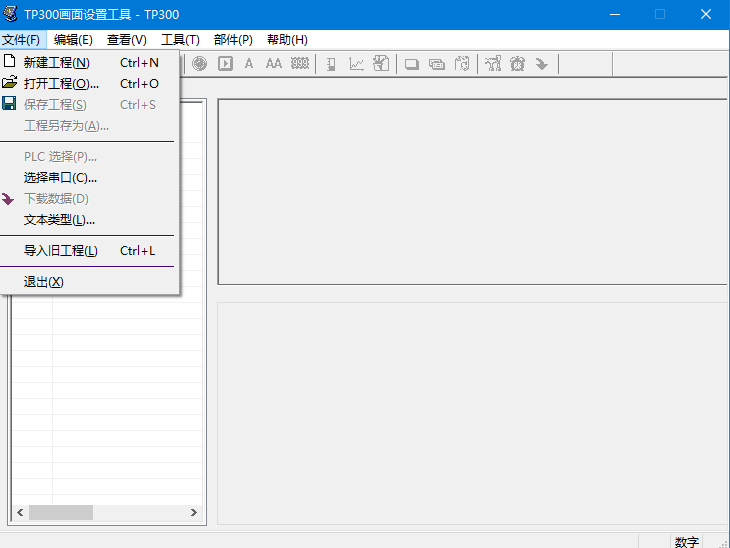The height and width of the screenshot is (548, 730).
Task: Click the 9999 register number tool
Action: [300, 64]
